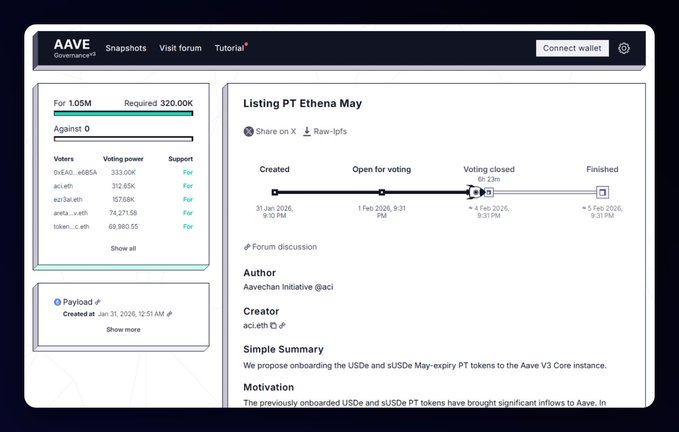Viewport: 679px width, 432px height.
Task: Click the Raw-Ipfs download arrow icon
Action: pyautogui.click(x=307, y=131)
